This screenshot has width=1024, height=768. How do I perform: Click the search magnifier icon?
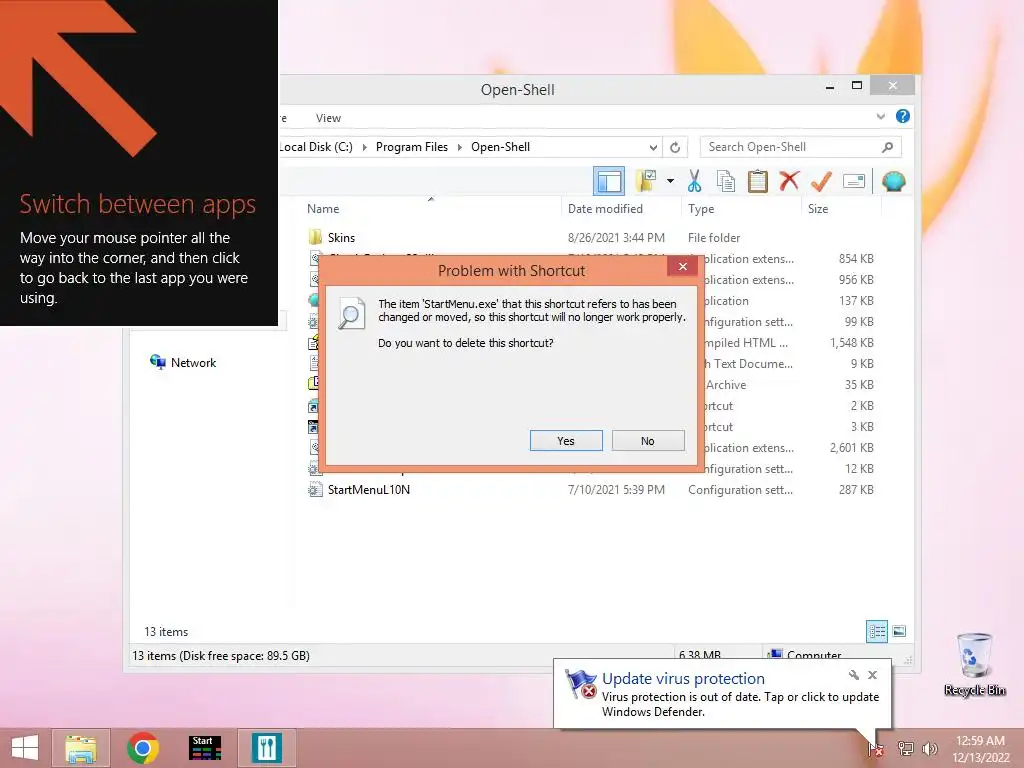[x=887, y=147]
